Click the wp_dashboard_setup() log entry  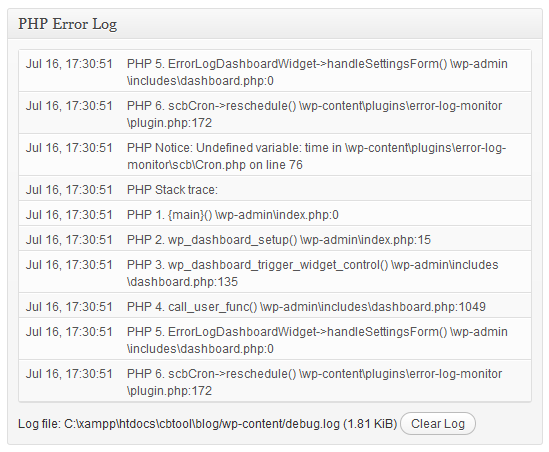[x=275, y=238]
